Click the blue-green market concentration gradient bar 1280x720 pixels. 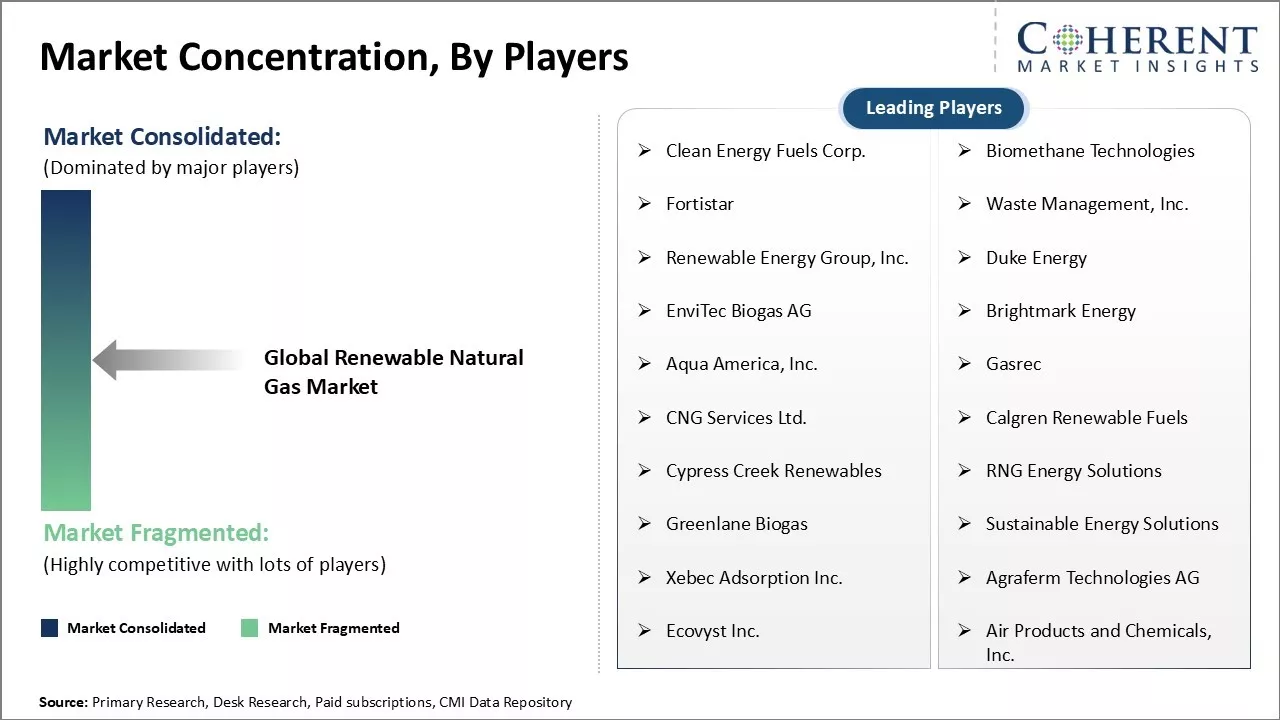pos(66,350)
